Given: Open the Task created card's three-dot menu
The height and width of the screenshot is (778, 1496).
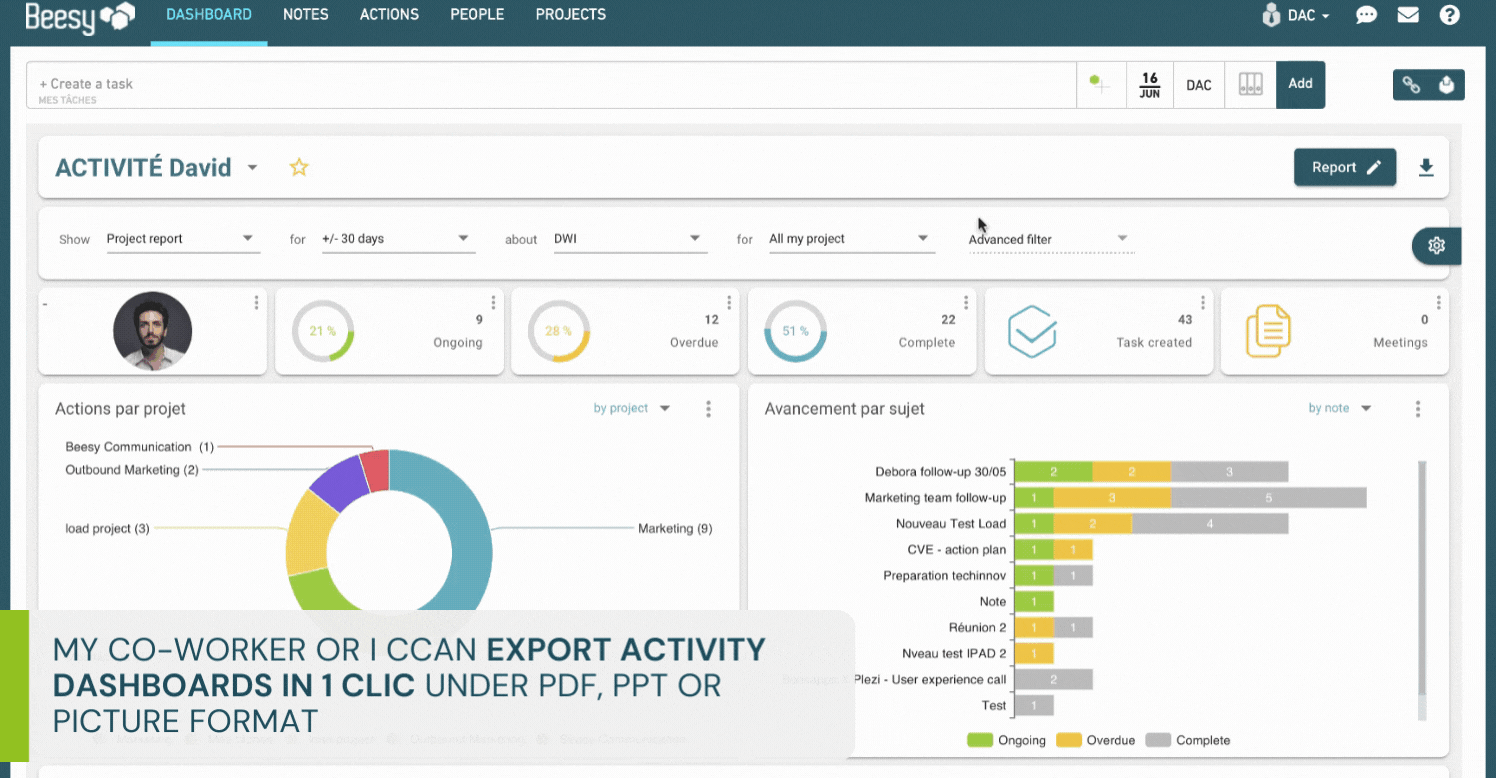Looking at the screenshot, I should [1203, 302].
